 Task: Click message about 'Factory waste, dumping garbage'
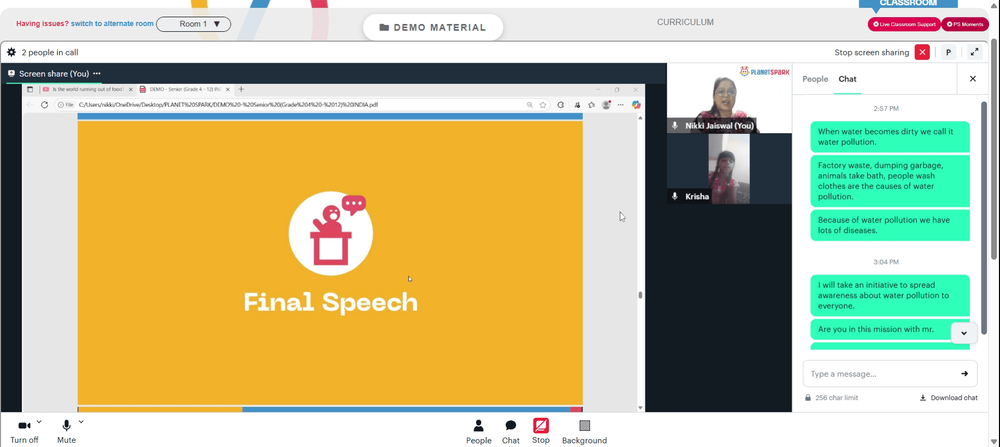pyautogui.click(x=890, y=180)
